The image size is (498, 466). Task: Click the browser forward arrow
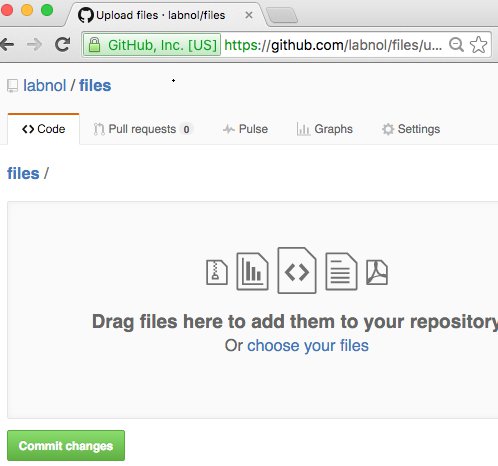(x=34, y=44)
